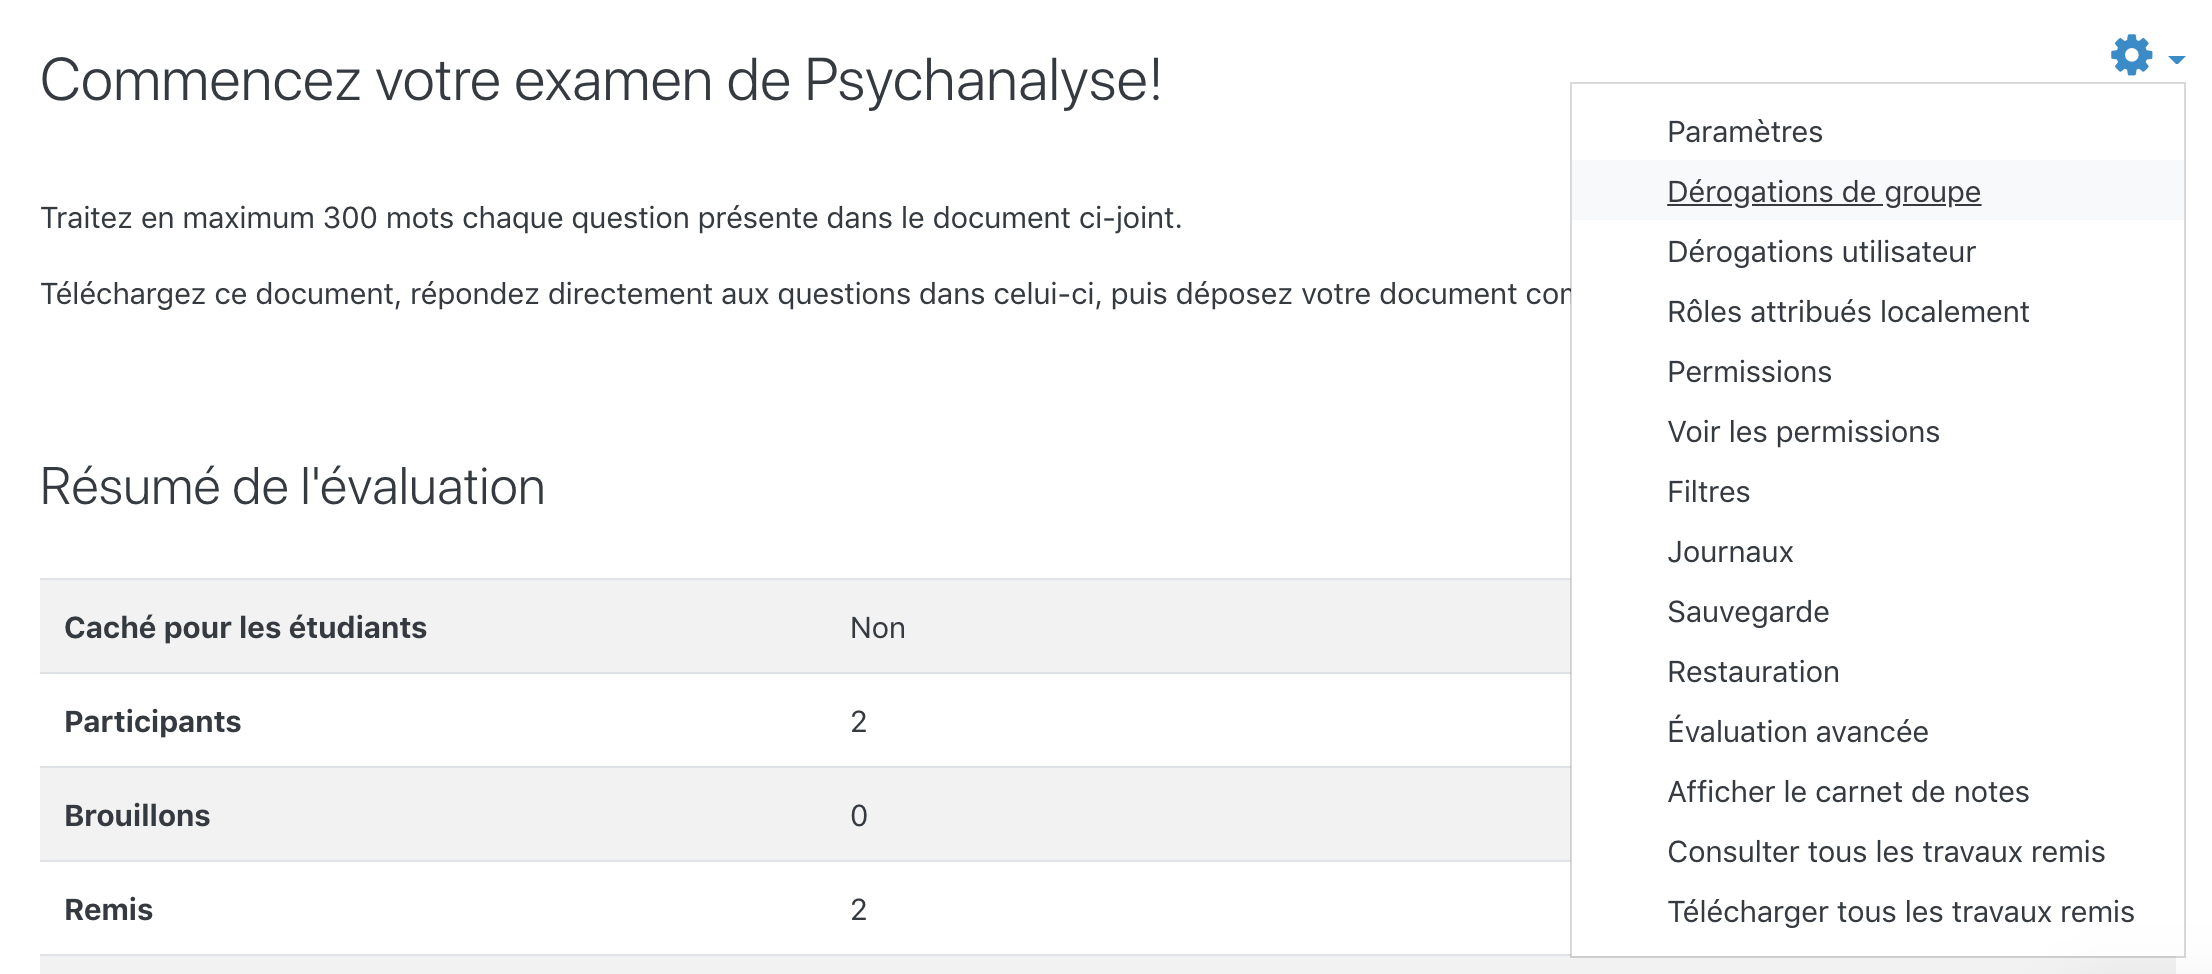The width and height of the screenshot is (2212, 974).
Task: Open Évaluation avancée
Action: [x=1797, y=732]
